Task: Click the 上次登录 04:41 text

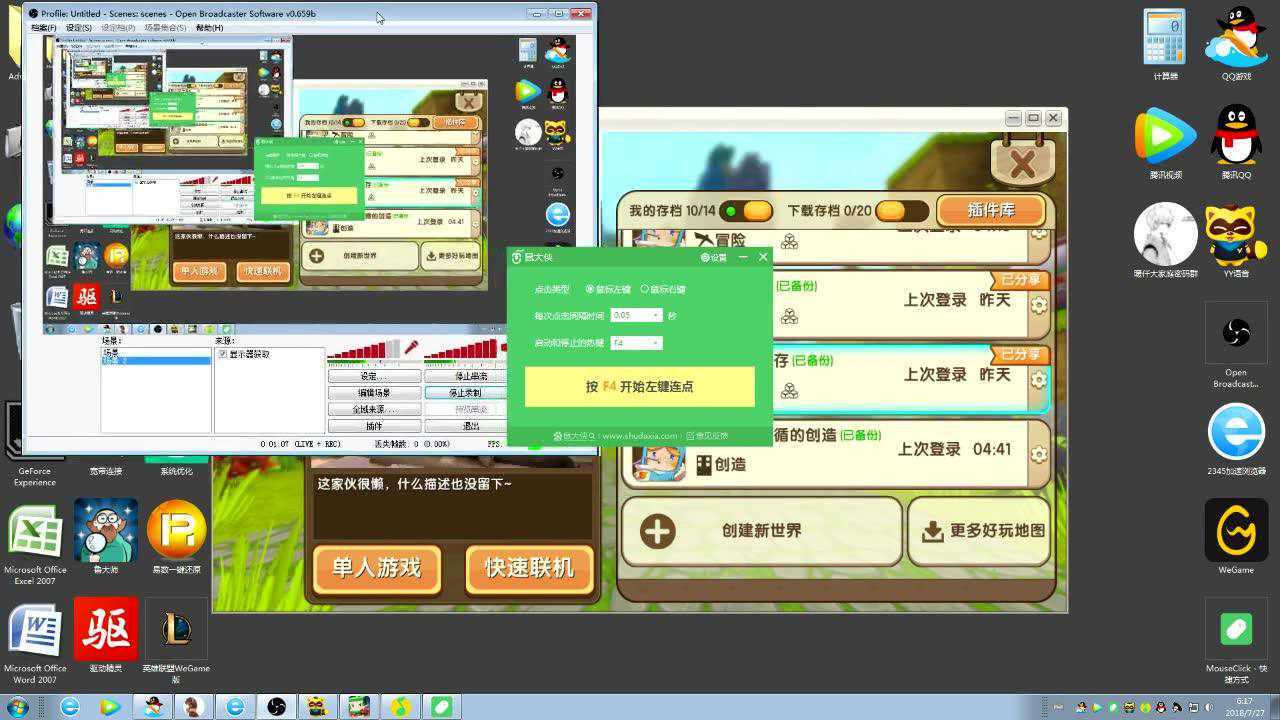Action: point(954,449)
